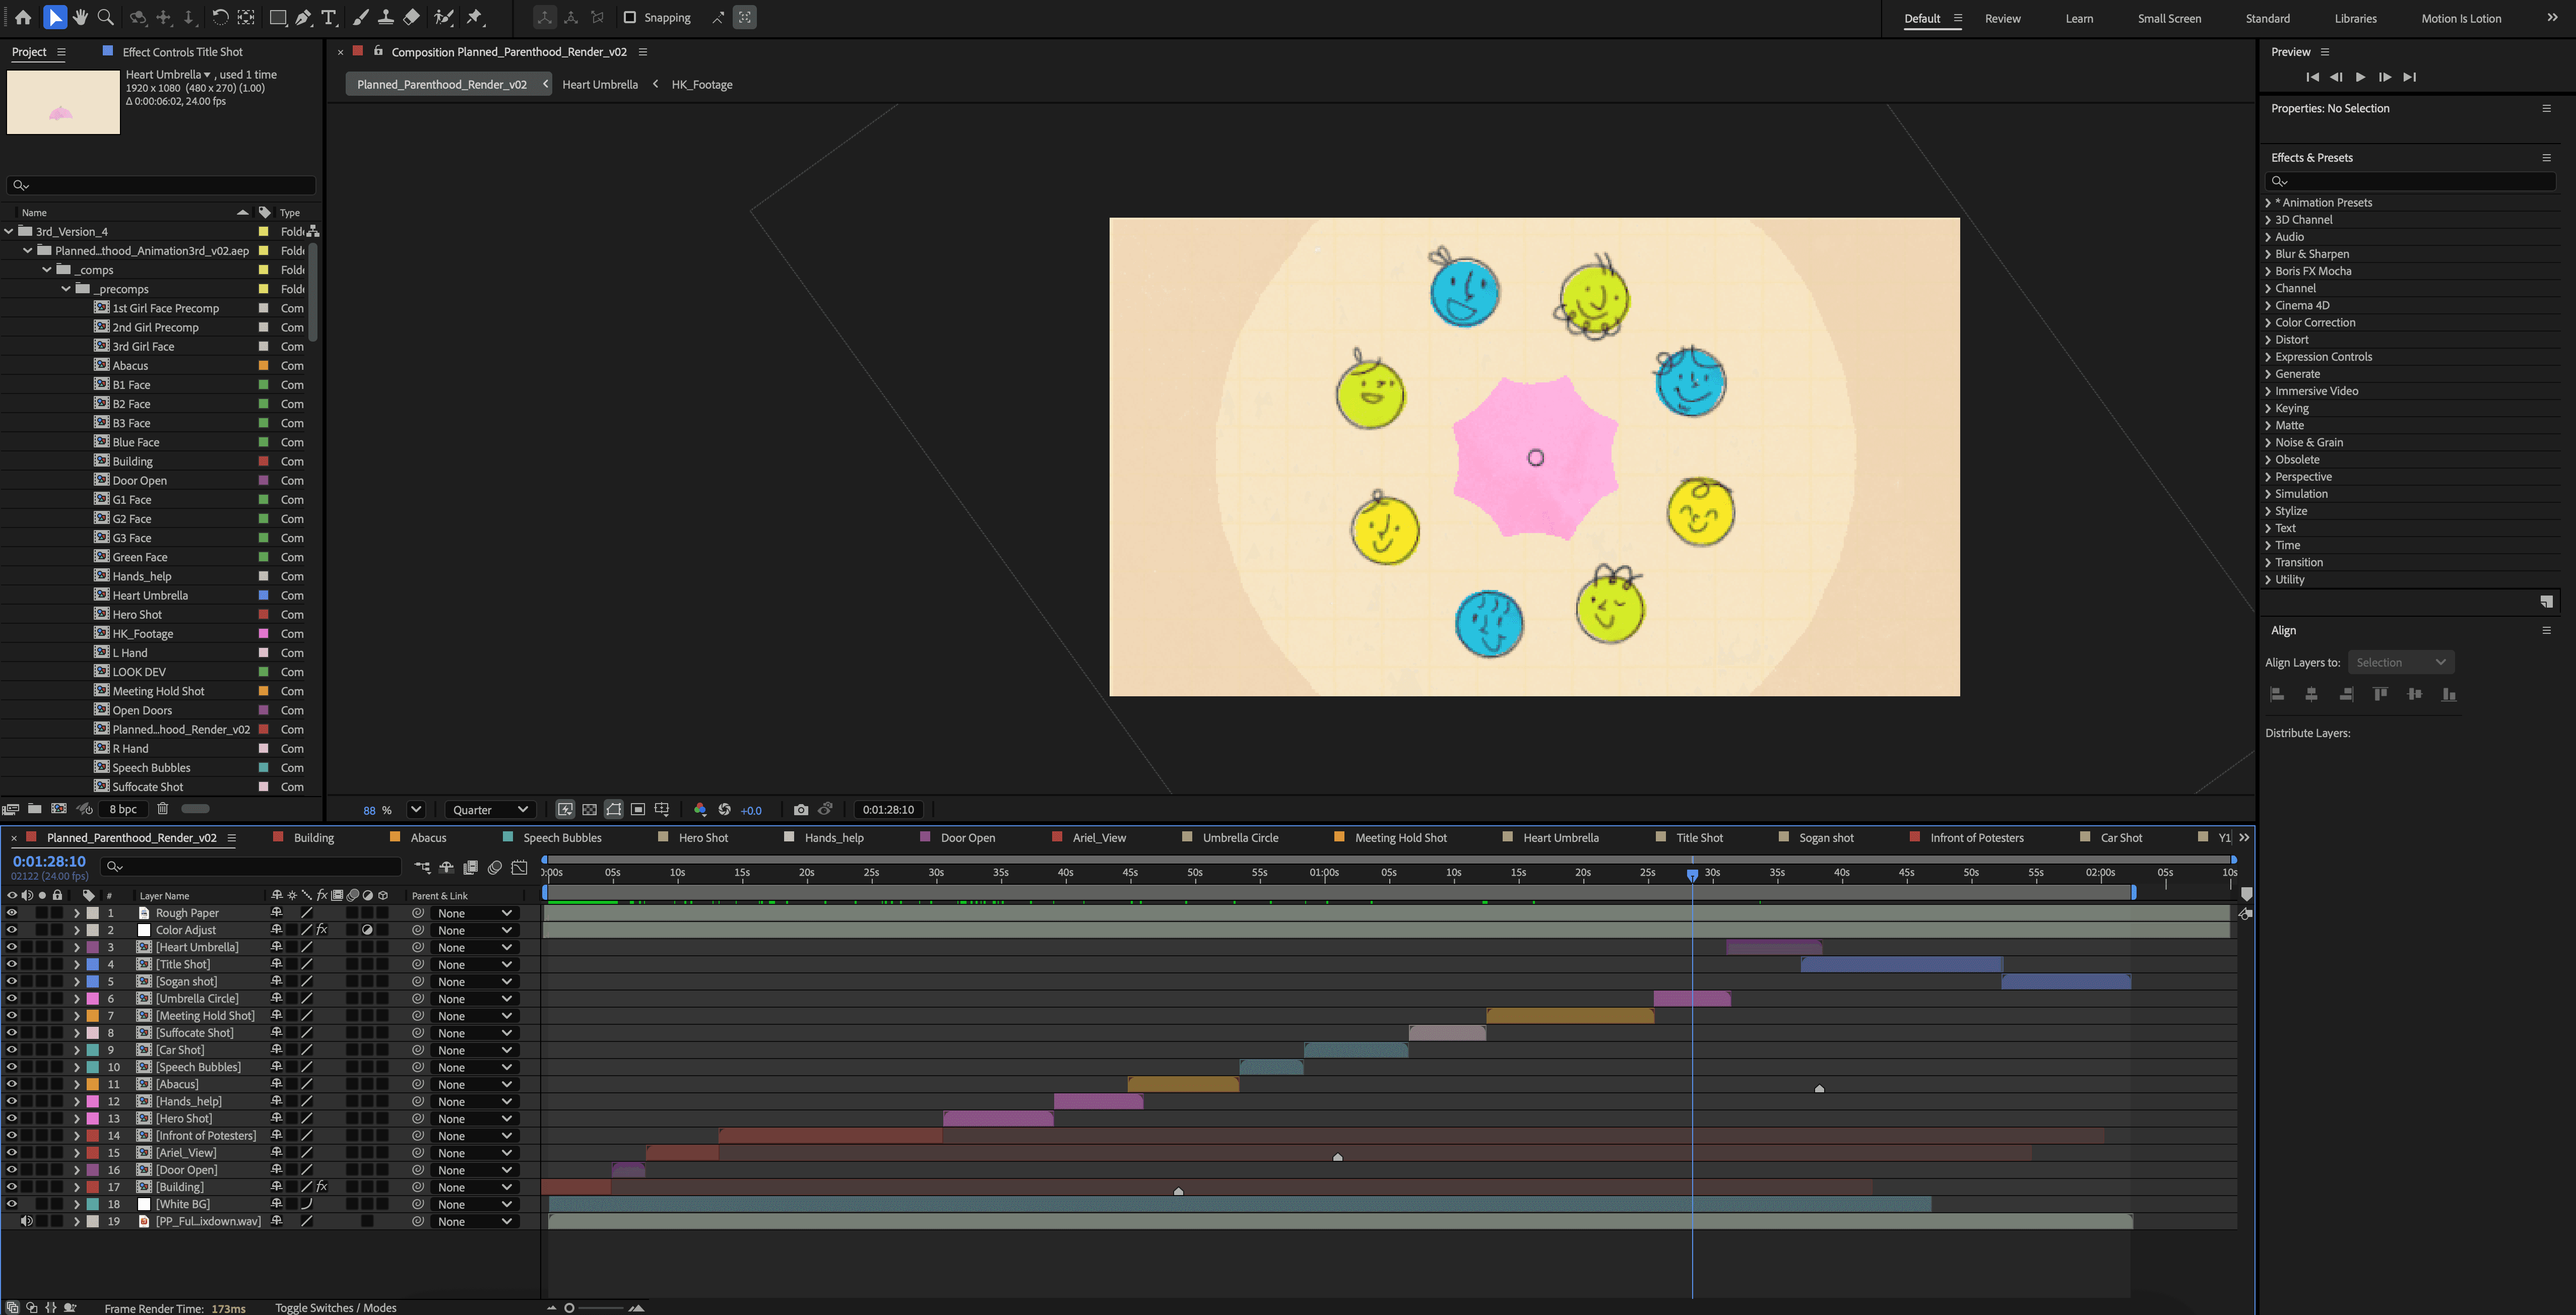The width and height of the screenshot is (2576, 1315).
Task: Select the Zoom tool
Action: point(106,17)
